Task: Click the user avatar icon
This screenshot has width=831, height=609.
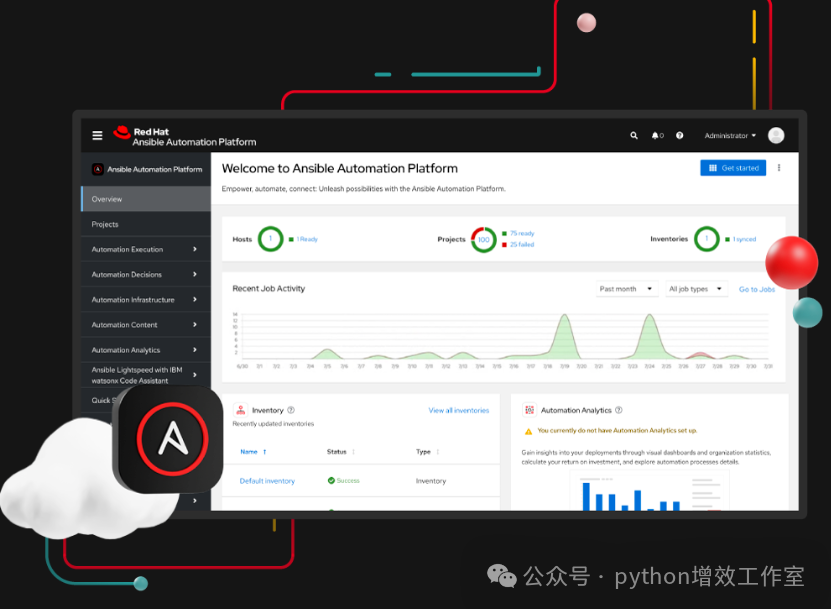Action: tap(776, 136)
